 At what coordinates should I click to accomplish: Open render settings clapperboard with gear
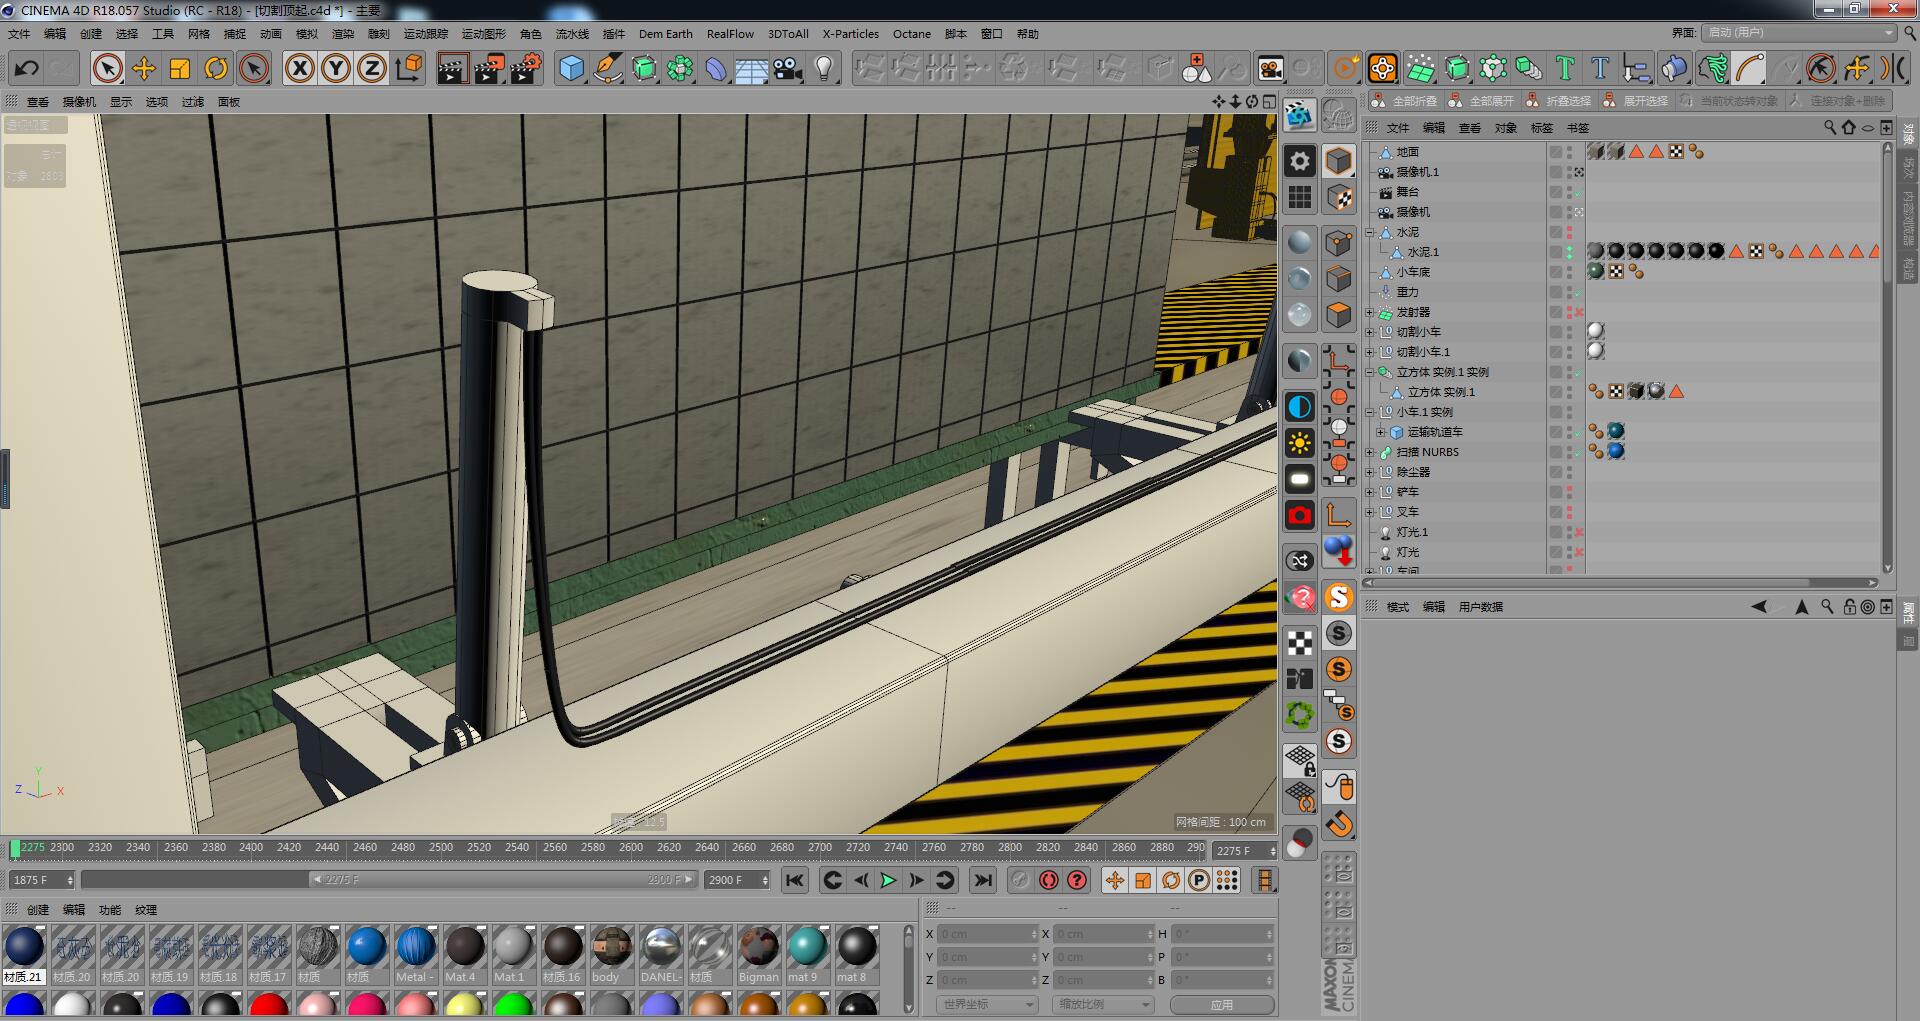pos(526,68)
